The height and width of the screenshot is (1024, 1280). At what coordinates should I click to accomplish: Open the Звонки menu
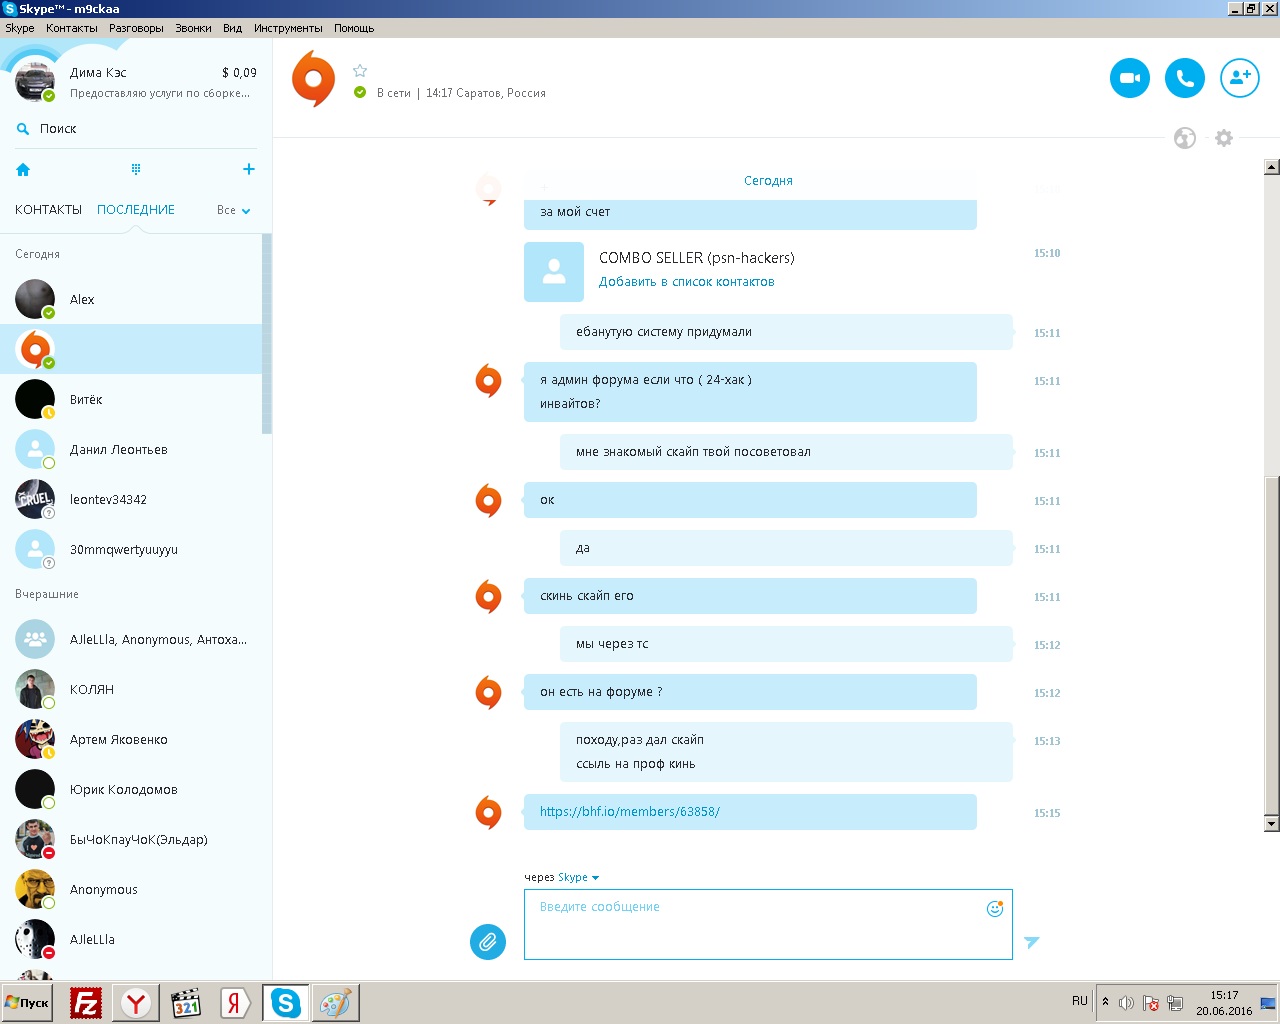tap(193, 28)
